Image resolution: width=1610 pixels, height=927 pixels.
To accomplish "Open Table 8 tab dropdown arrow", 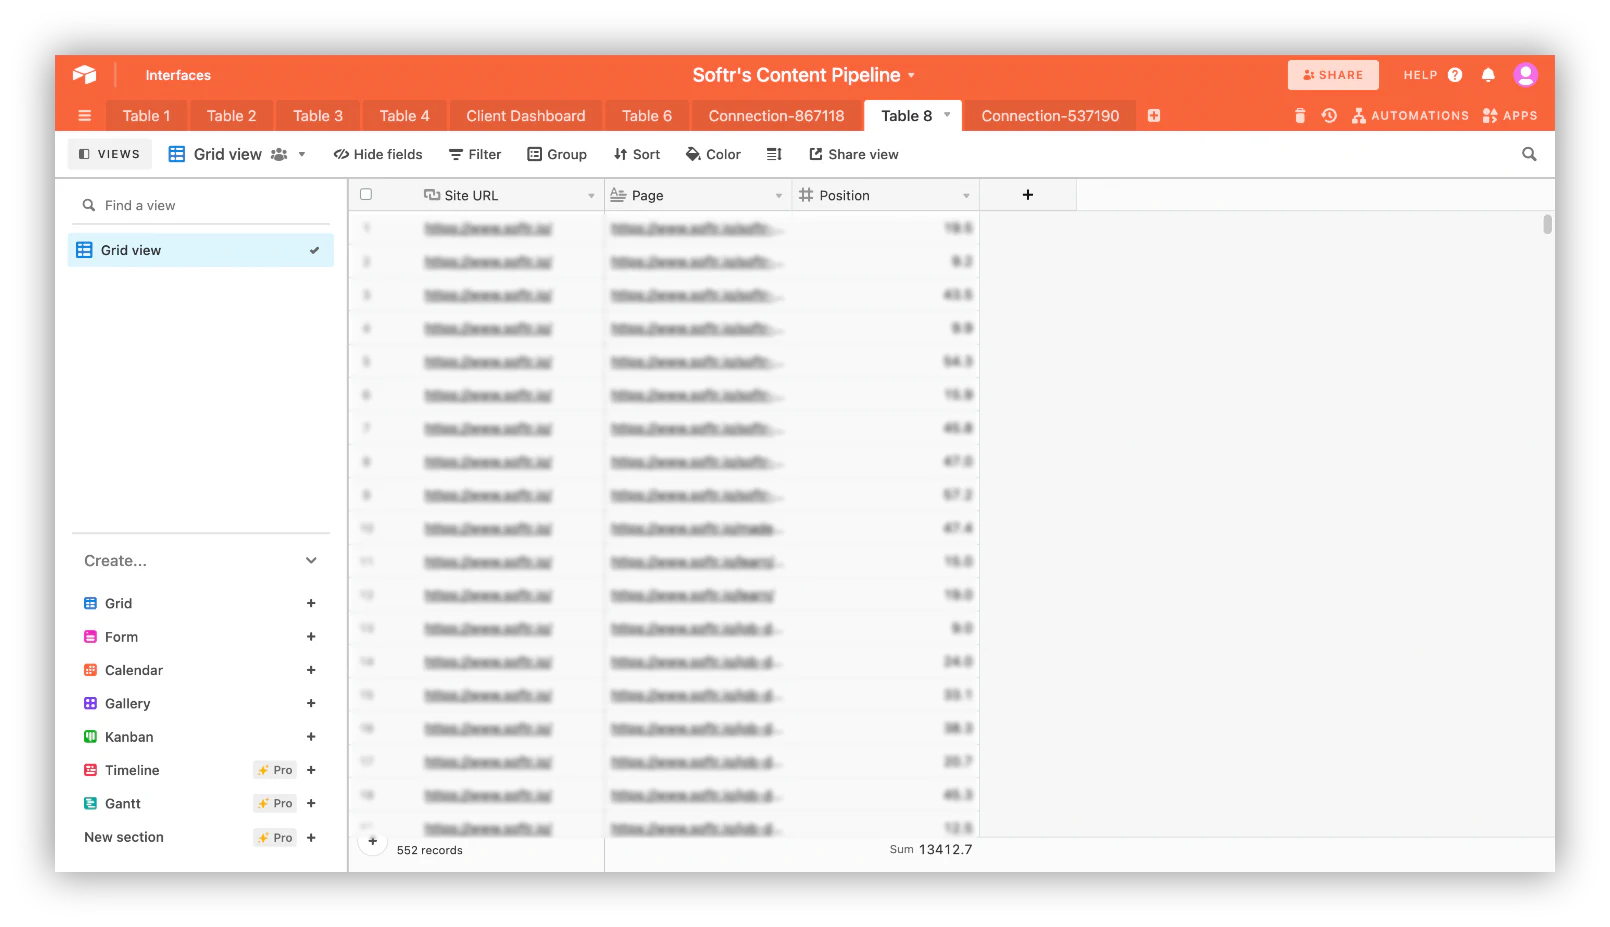I will (947, 115).
